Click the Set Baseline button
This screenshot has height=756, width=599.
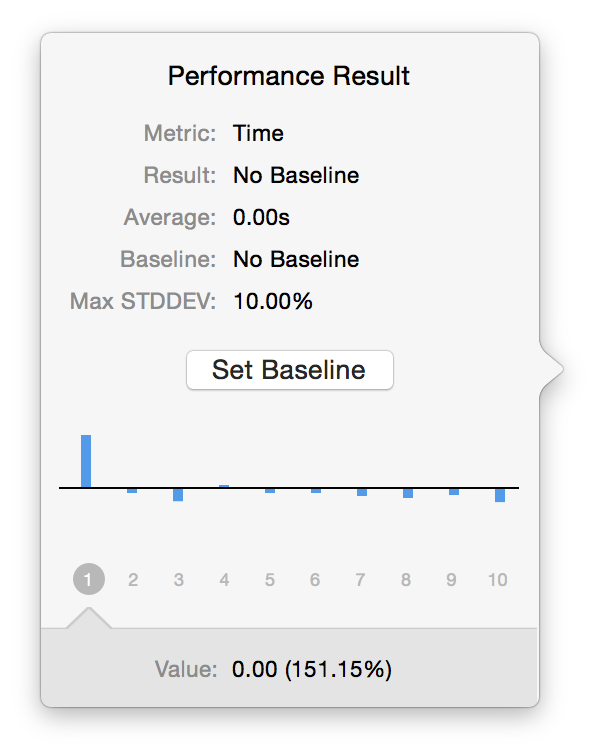pyautogui.click(x=290, y=370)
